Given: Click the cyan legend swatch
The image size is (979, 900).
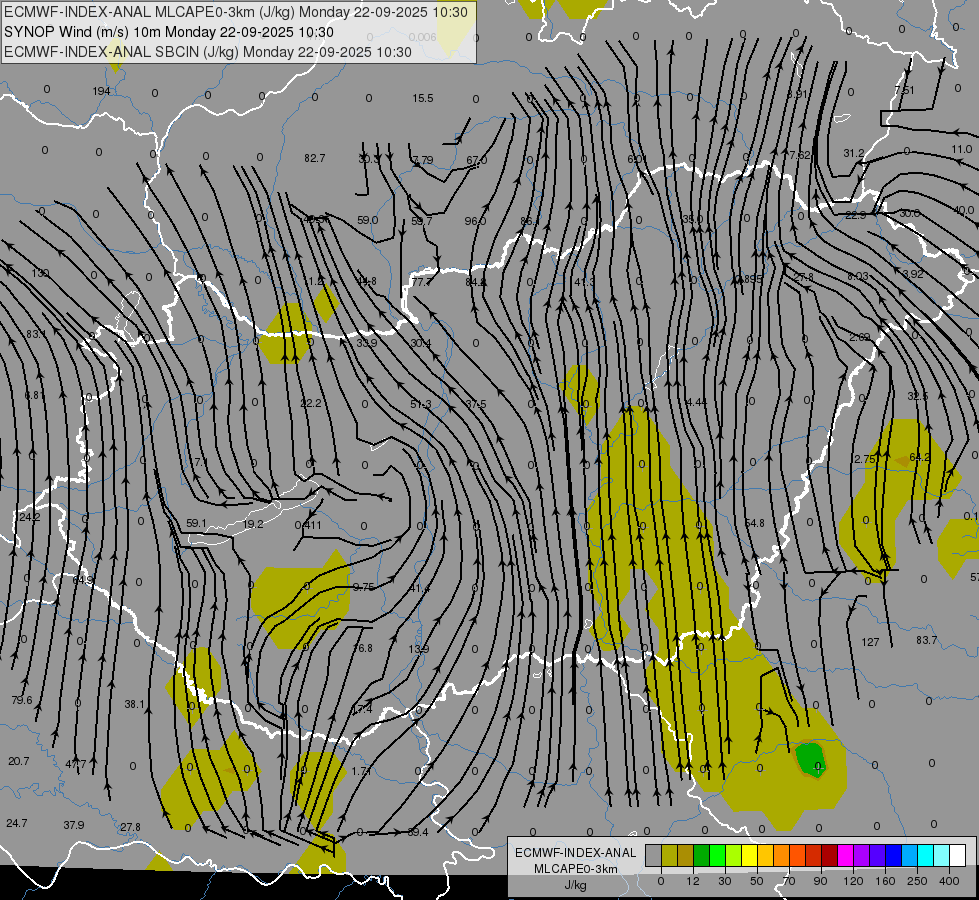Looking at the screenshot, I should click(x=925, y=855).
